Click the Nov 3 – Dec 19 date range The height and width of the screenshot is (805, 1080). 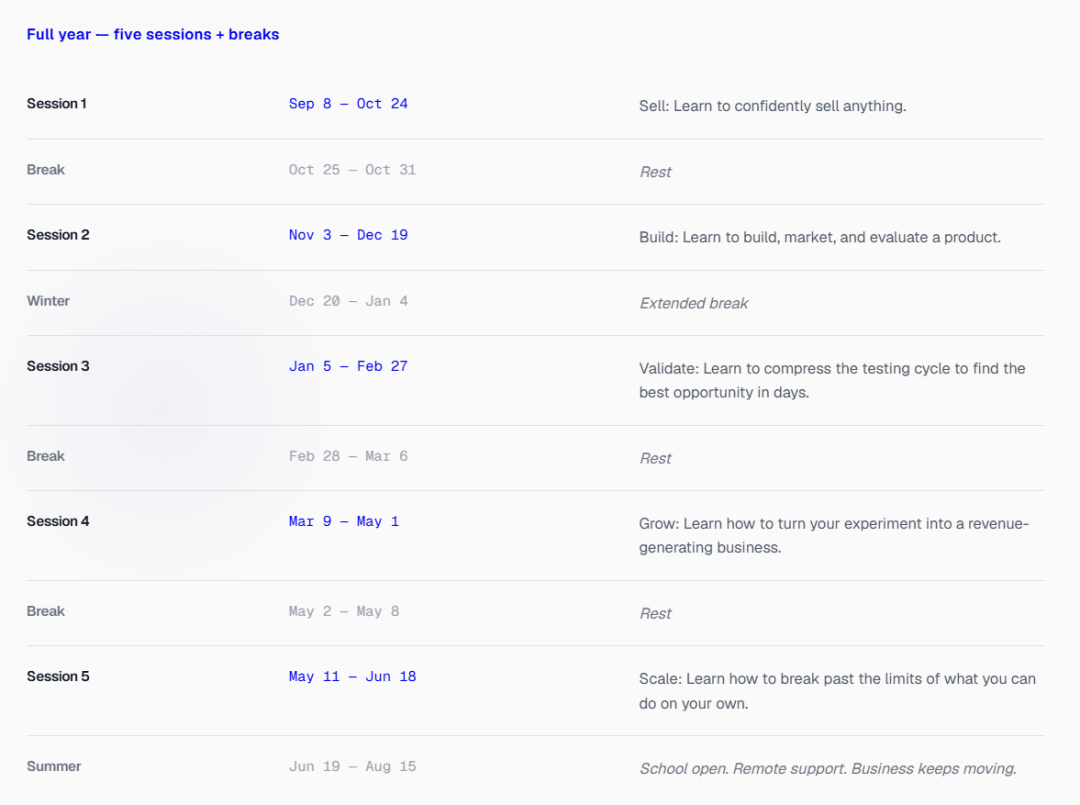[348, 235]
